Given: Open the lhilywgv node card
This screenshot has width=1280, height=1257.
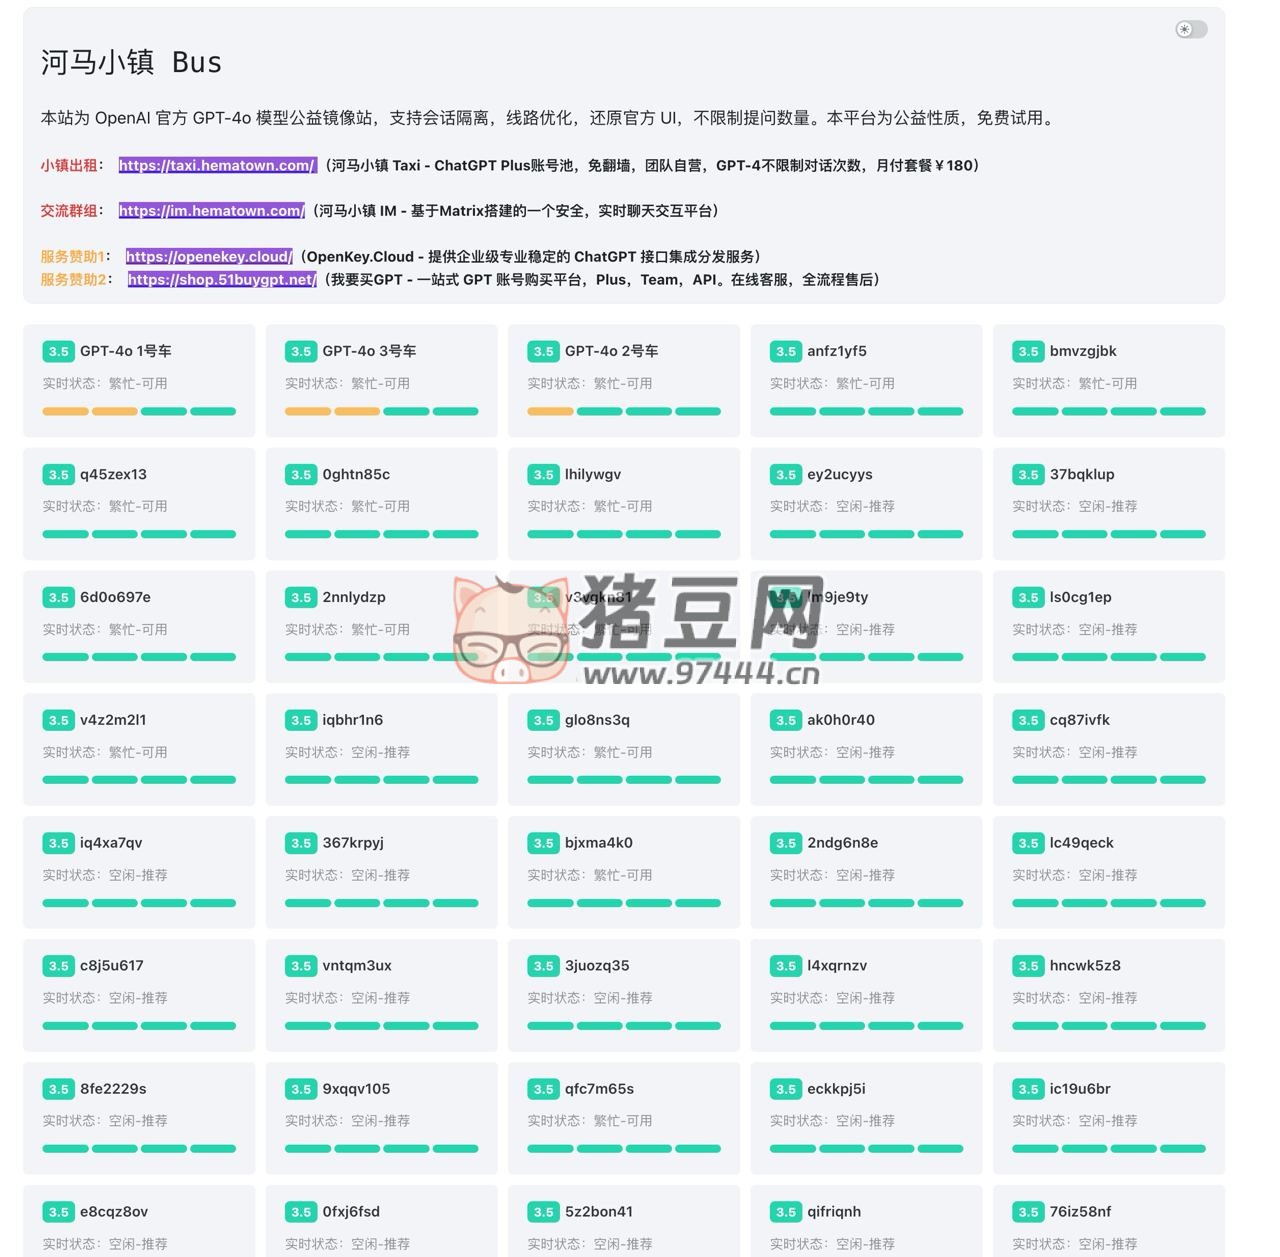Looking at the screenshot, I should [624, 502].
